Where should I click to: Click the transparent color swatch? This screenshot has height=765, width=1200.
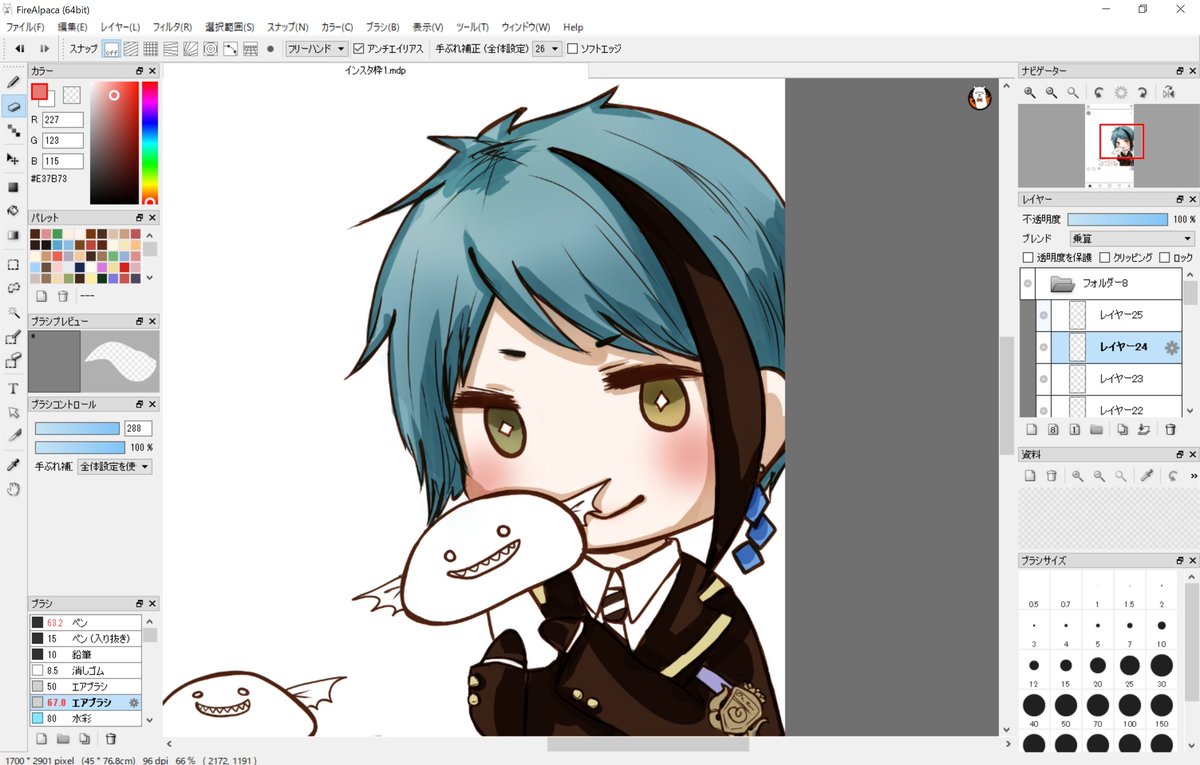coord(71,95)
